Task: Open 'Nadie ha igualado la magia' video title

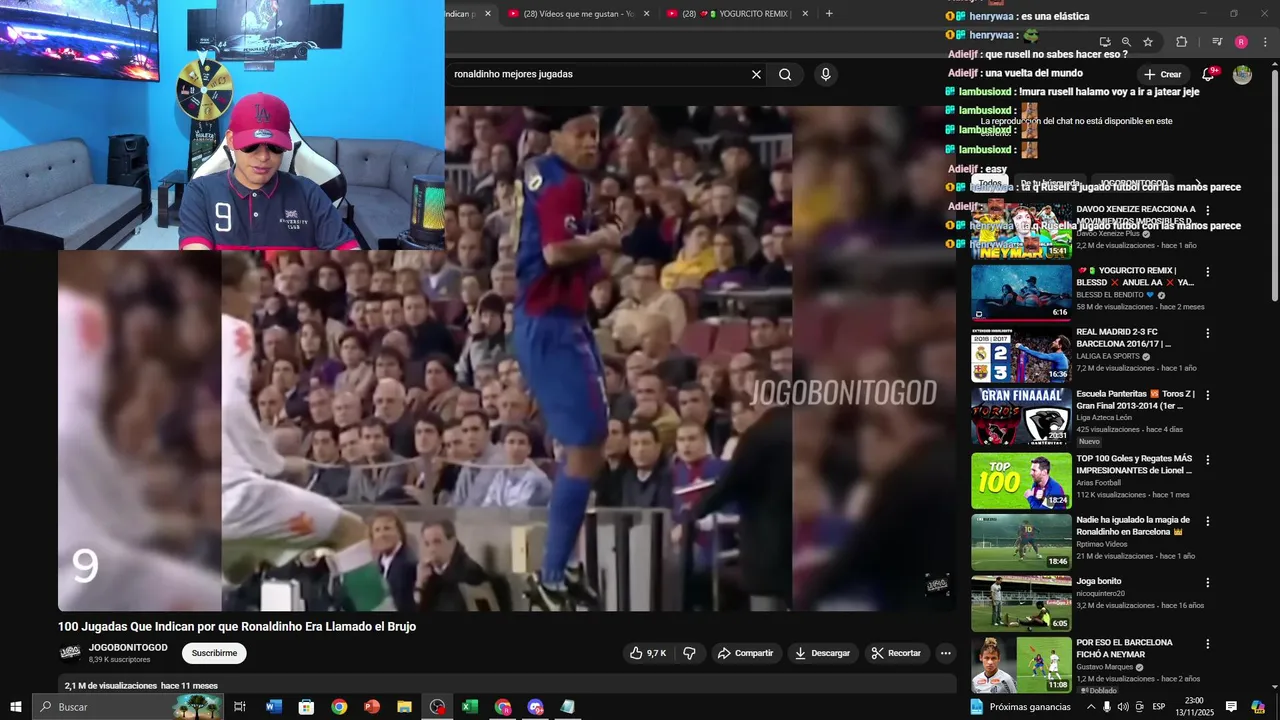Action: (1133, 526)
